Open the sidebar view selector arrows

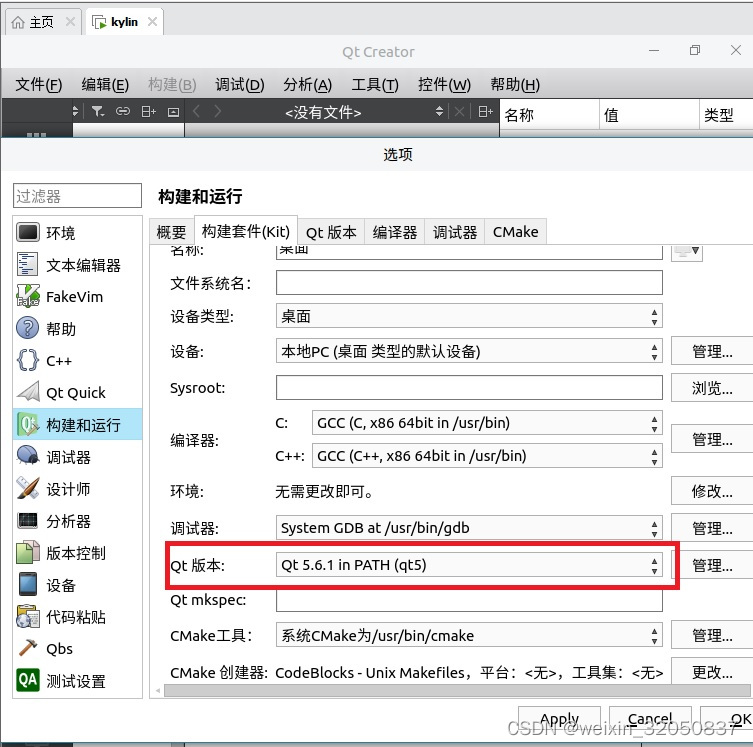click(x=75, y=111)
